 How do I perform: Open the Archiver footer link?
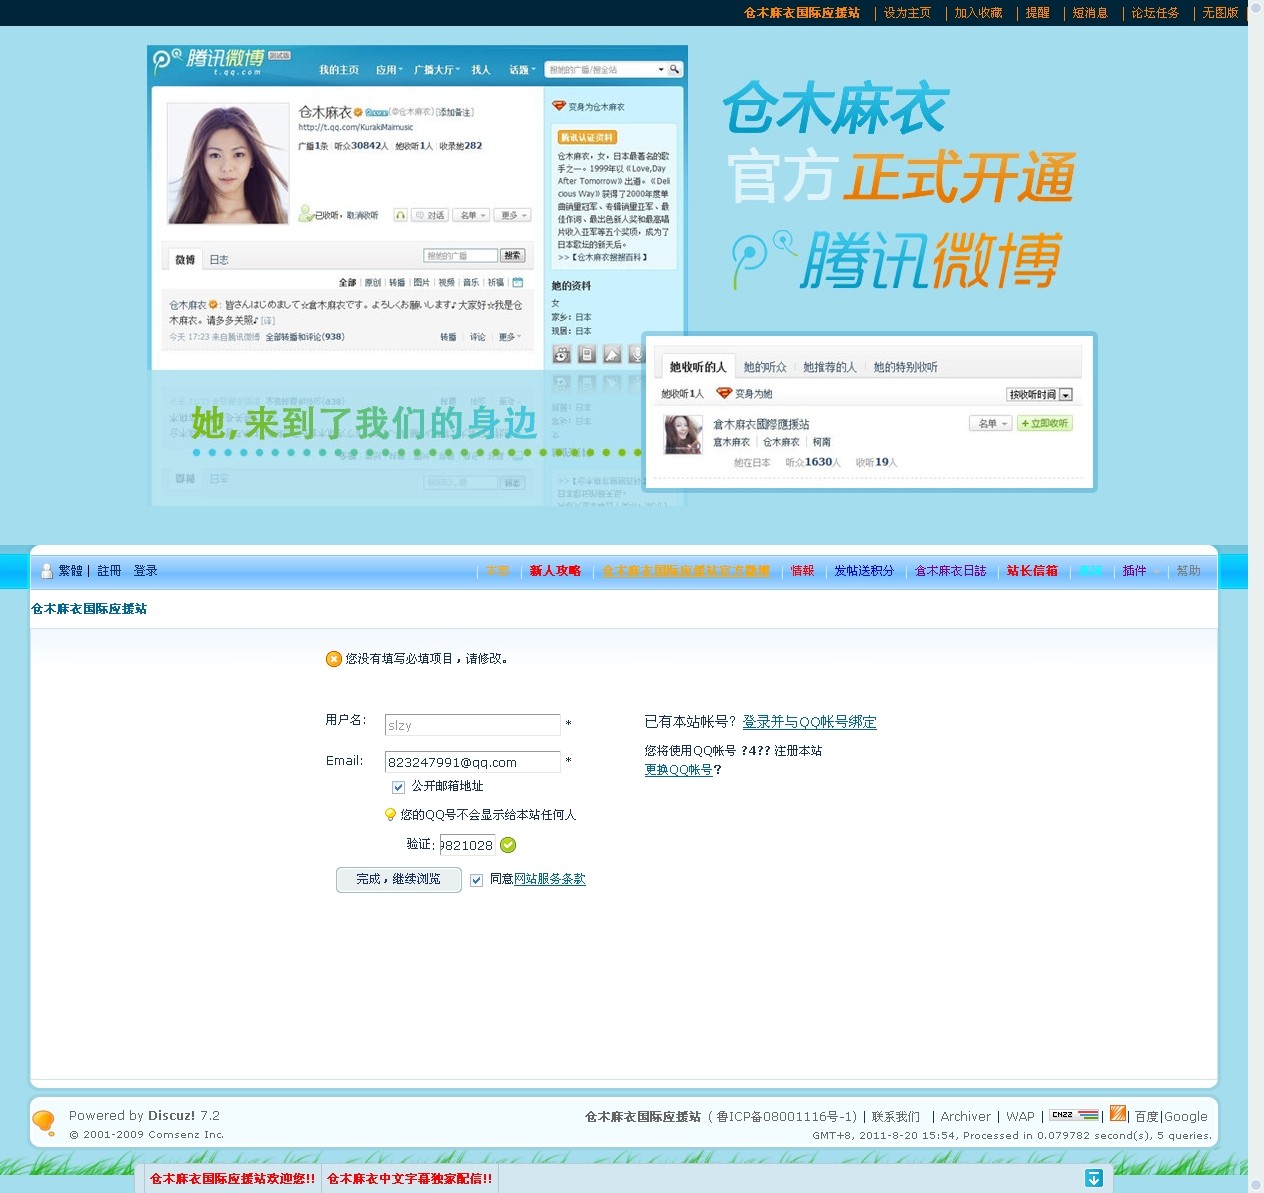[965, 1117]
